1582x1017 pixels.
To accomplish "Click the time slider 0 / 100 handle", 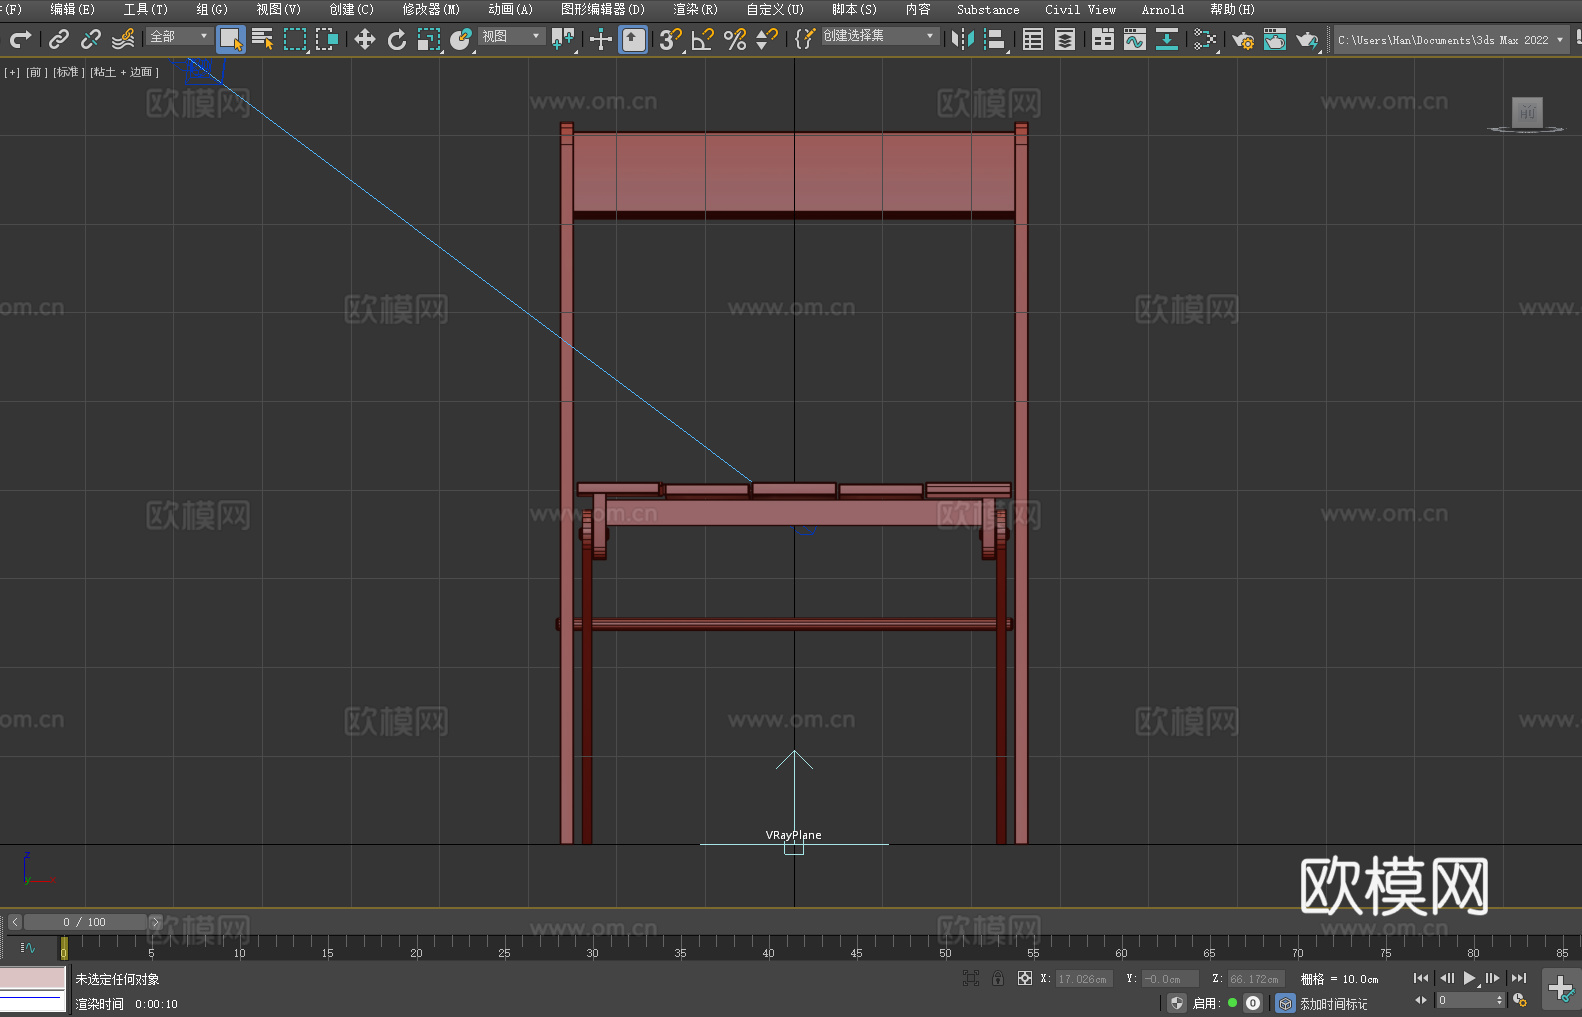I will [x=85, y=922].
